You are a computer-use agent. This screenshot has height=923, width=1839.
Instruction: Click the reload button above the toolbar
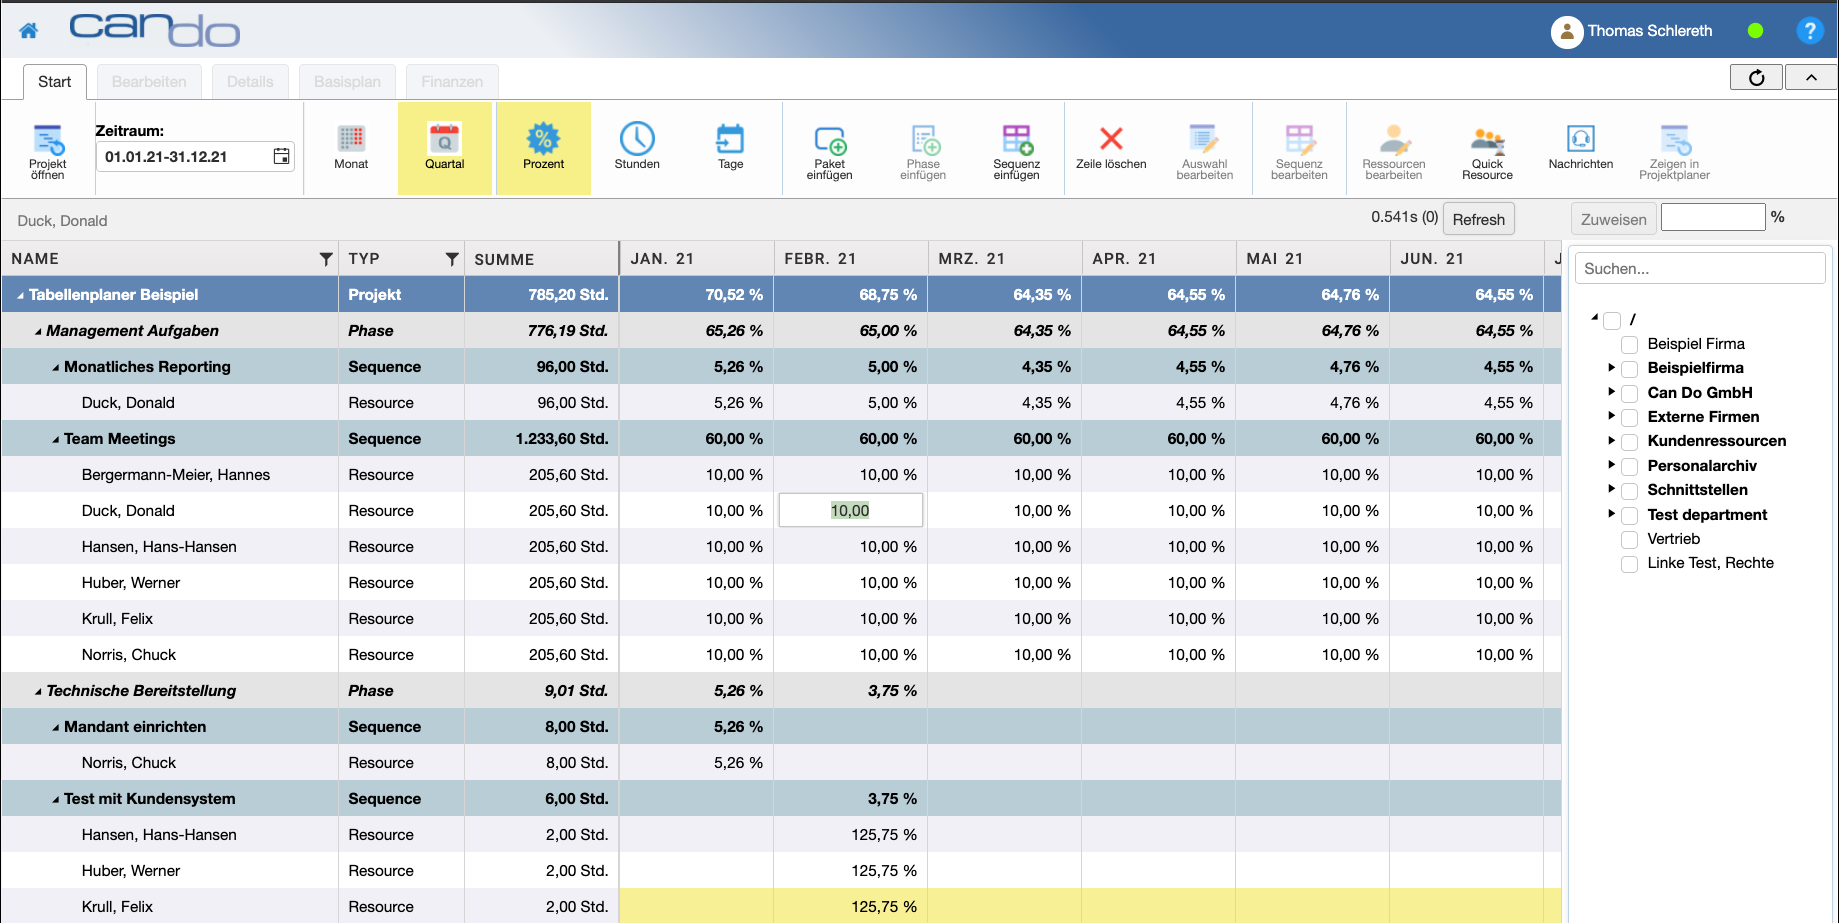pyautogui.click(x=1756, y=78)
